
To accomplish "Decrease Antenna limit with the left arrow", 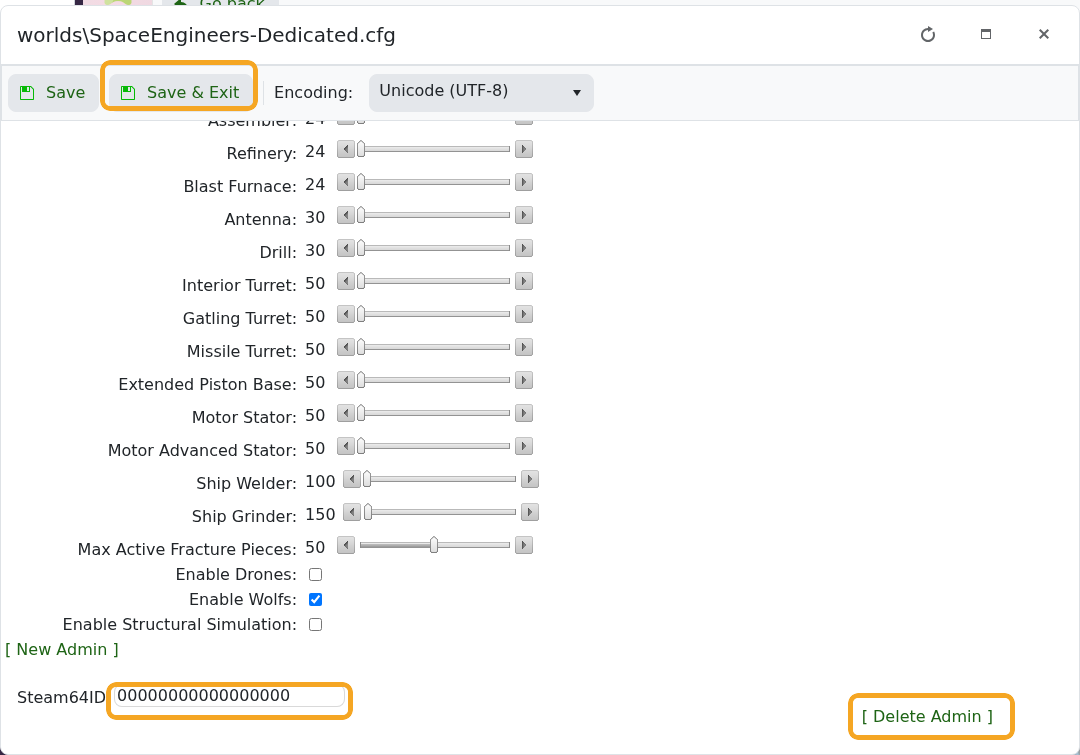I will tap(346, 215).
